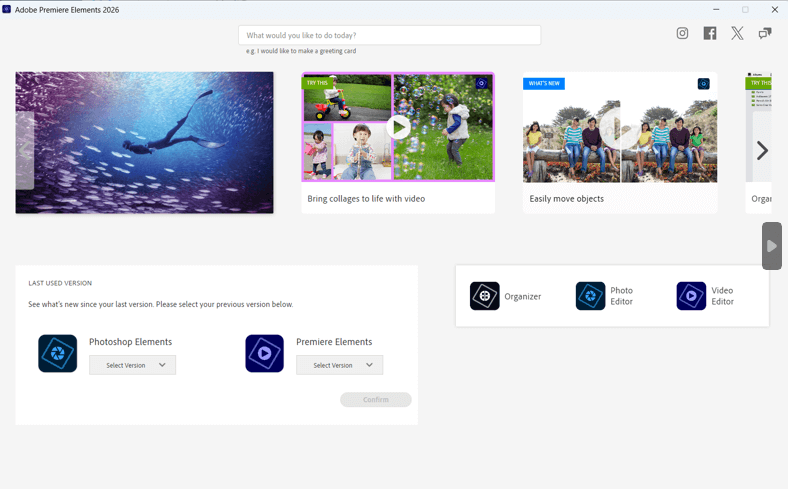Viewport: 788px width, 489px height.
Task: Click the Photoshop Elements logo icon
Action: (x=58, y=353)
